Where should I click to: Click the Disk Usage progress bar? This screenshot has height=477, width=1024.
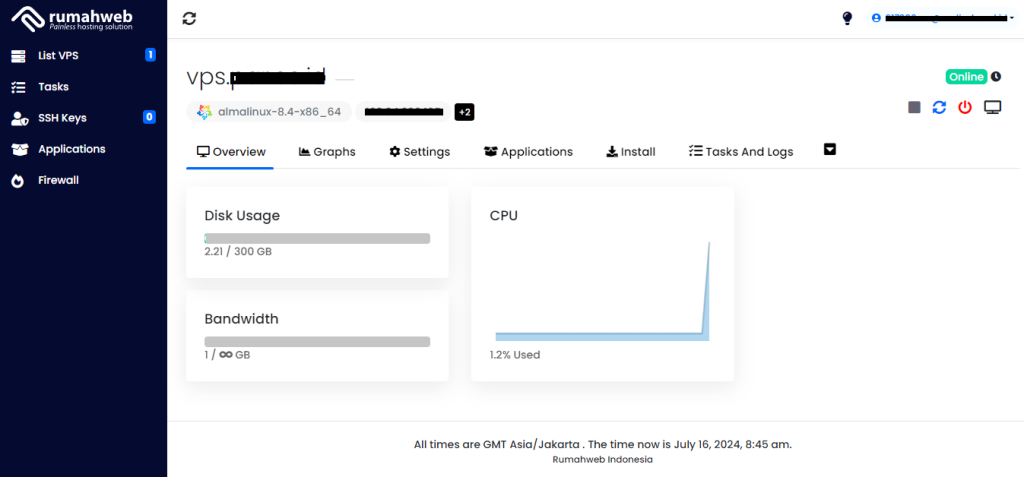(317, 239)
